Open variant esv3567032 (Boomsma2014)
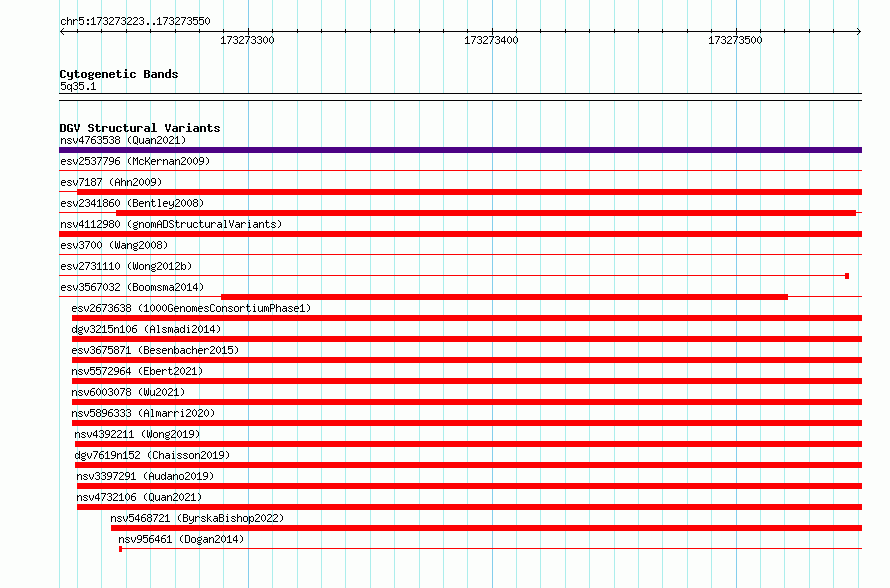Image resolution: width=890 pixels, height=588 pixels. (x=132, y=287)
